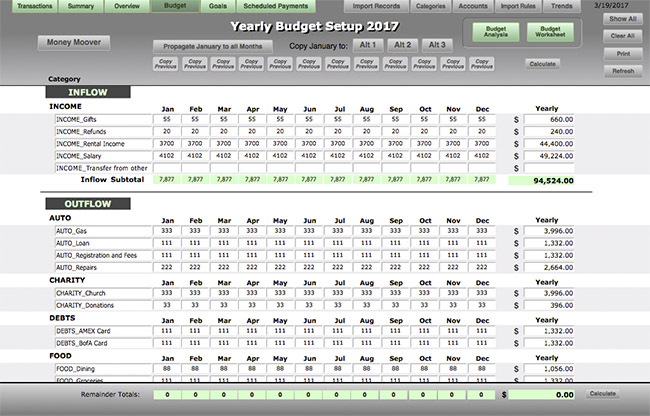Copy January to Alt 1
Viewport: 650px width, 416px height.
click(368, 45)
